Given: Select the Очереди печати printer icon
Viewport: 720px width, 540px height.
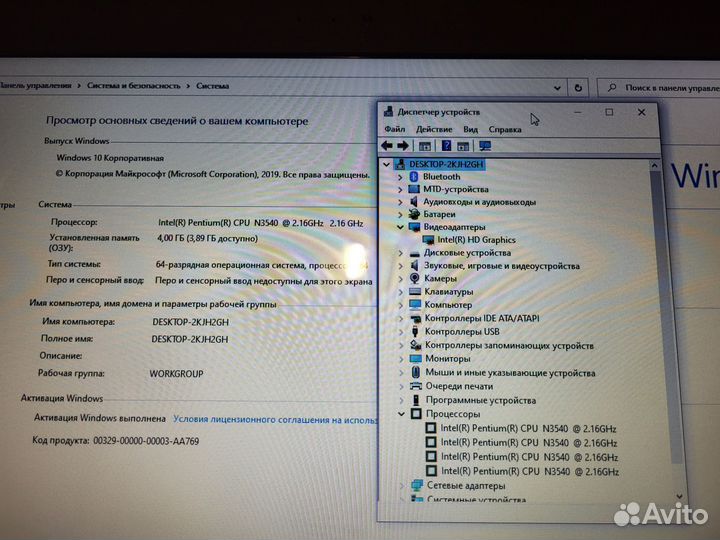Looking at the screenshot, I should 416,386.
